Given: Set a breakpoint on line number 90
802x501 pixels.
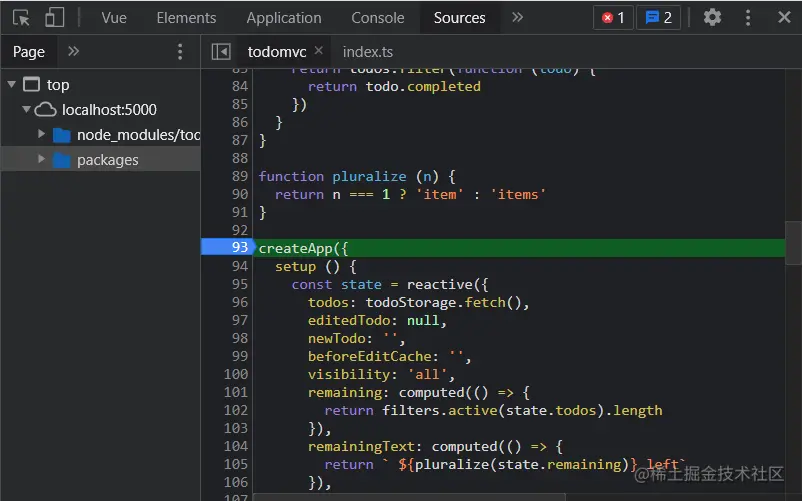Looking at the screenshot, I should click(239, 194).
